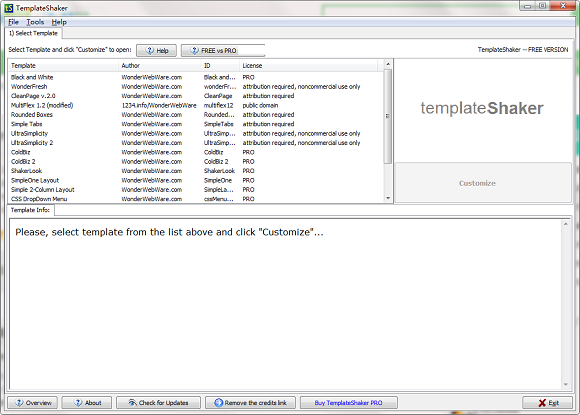Select the UltraSimplicity template row
This screenshot has height=415, width=580.
pos(196,134)
